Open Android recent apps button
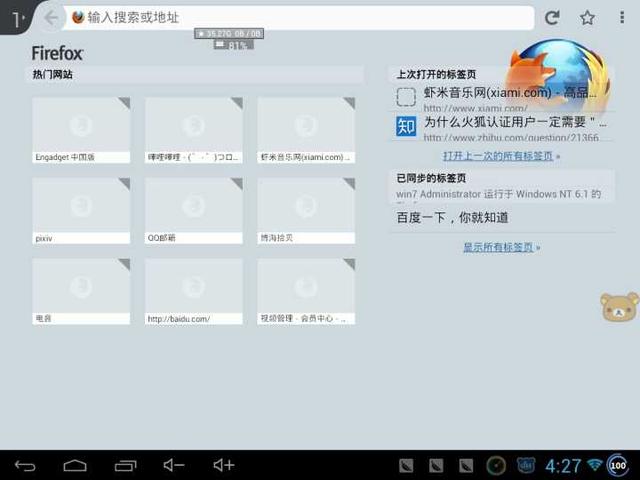This screenshot has width=640, height=480. click(125, 465)
